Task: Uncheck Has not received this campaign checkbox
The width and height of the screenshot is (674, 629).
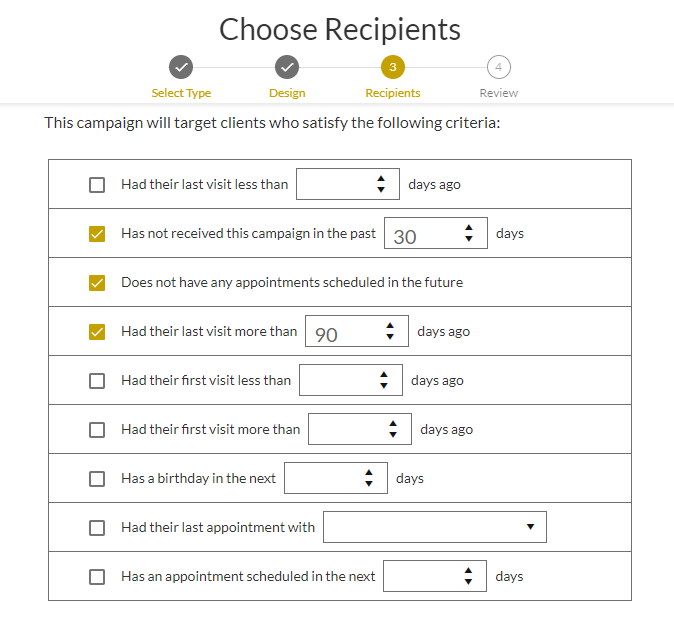Action: [x=97, y=234]
